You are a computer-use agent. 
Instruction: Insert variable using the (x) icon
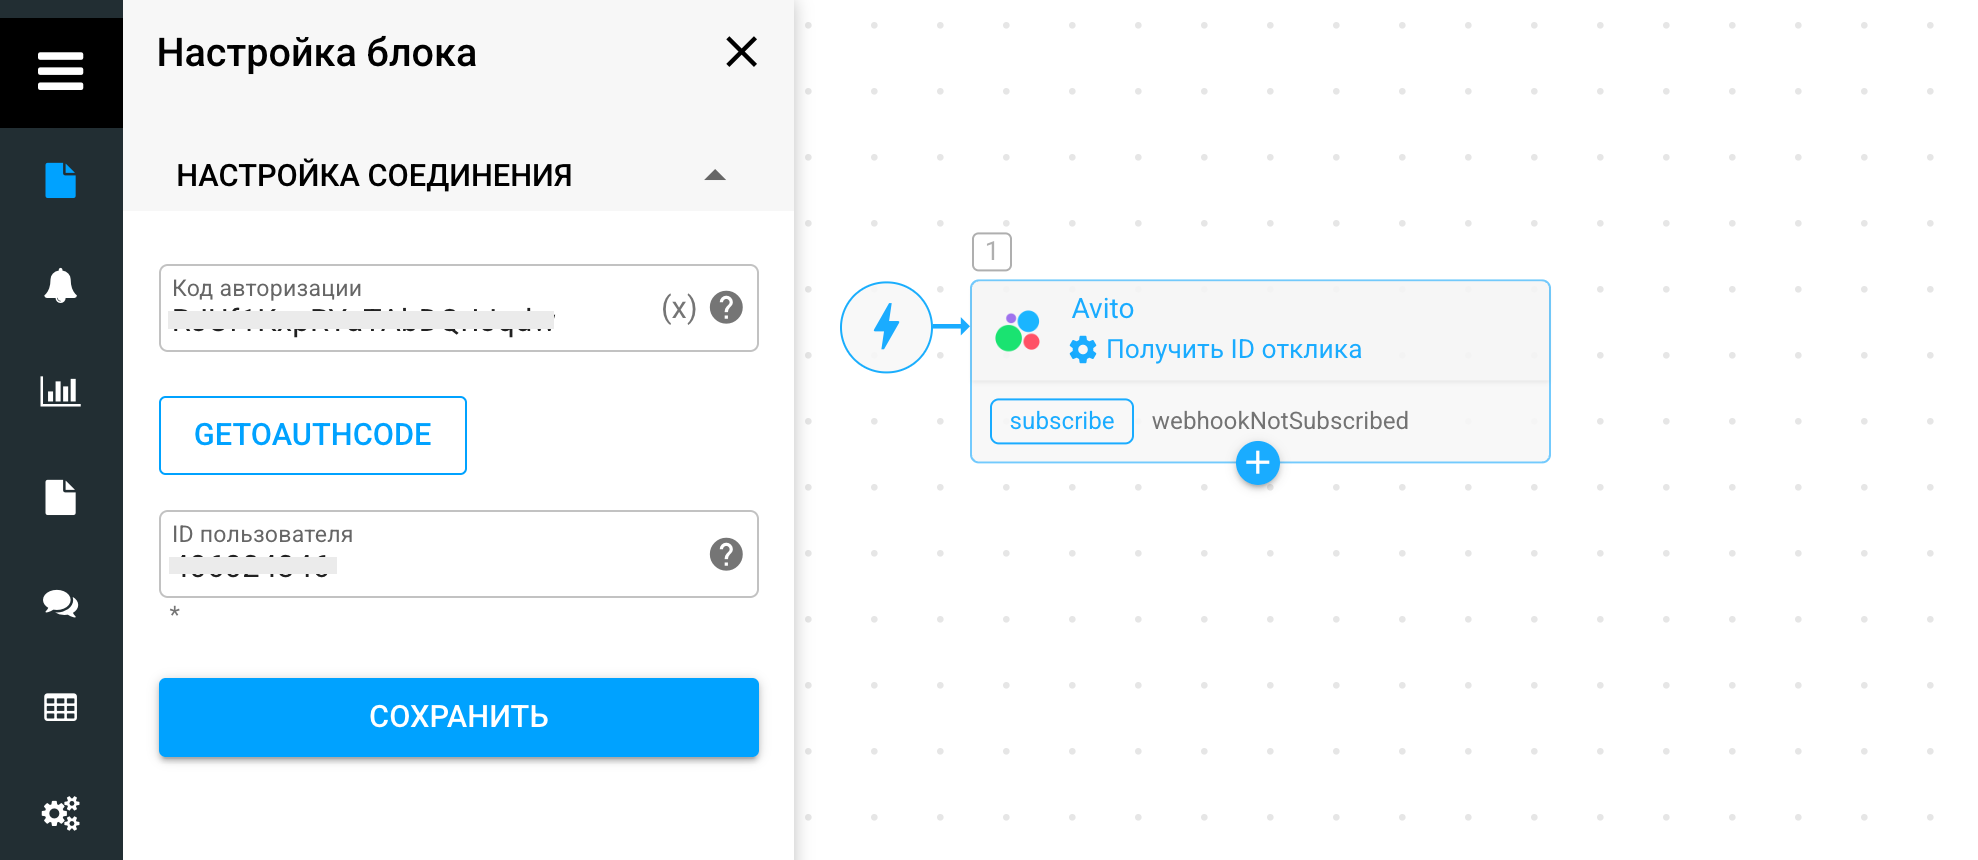coord(679,308)
